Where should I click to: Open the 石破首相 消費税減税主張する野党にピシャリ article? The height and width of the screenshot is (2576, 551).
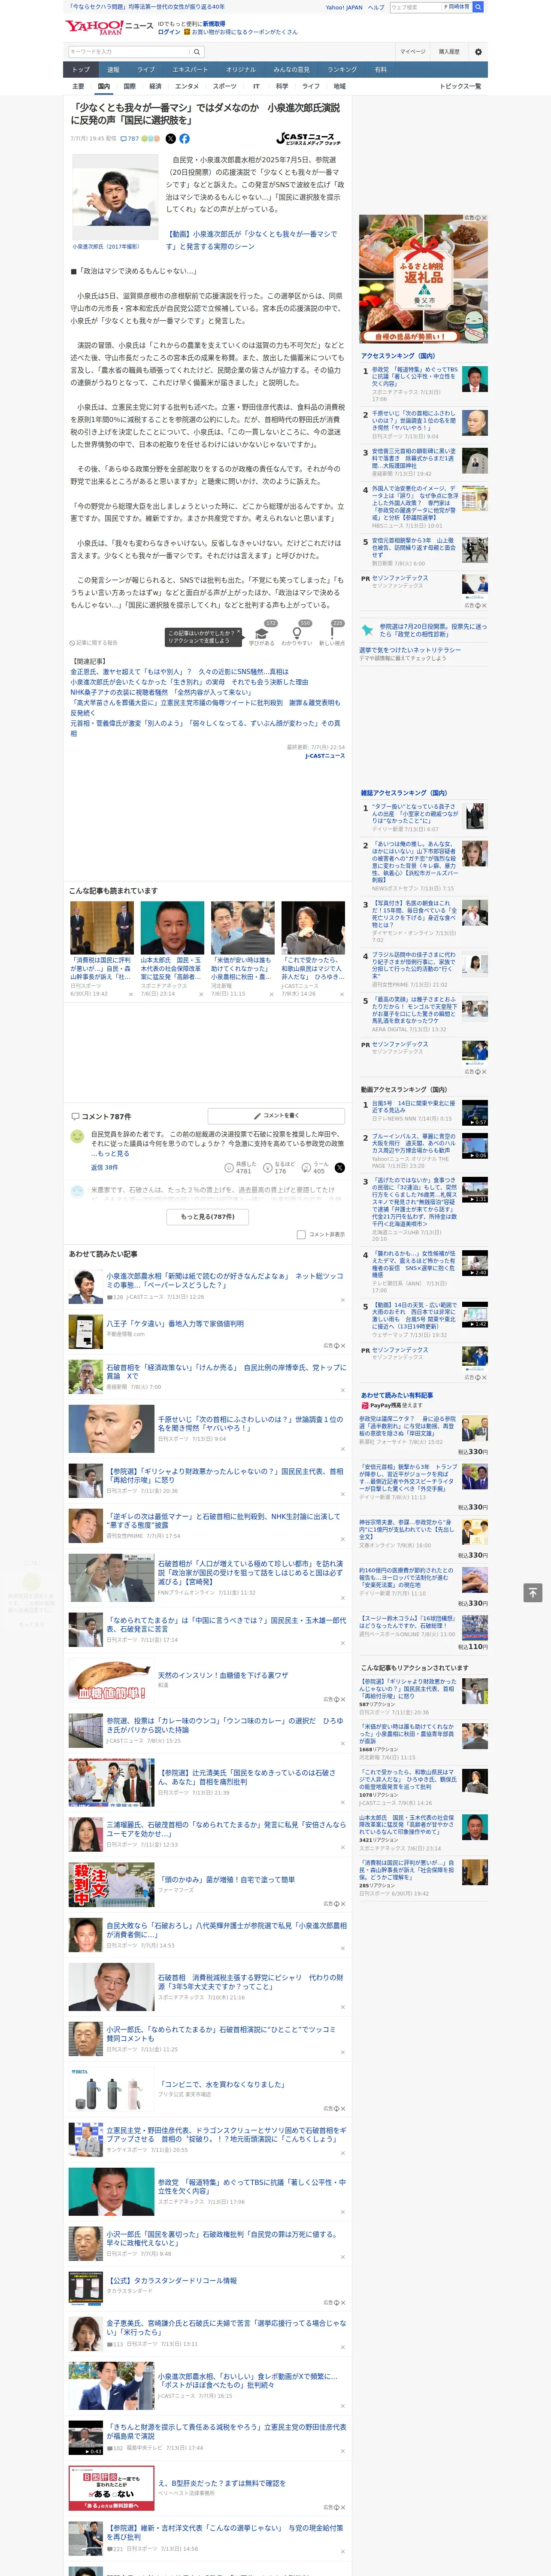pos(250,1982)
